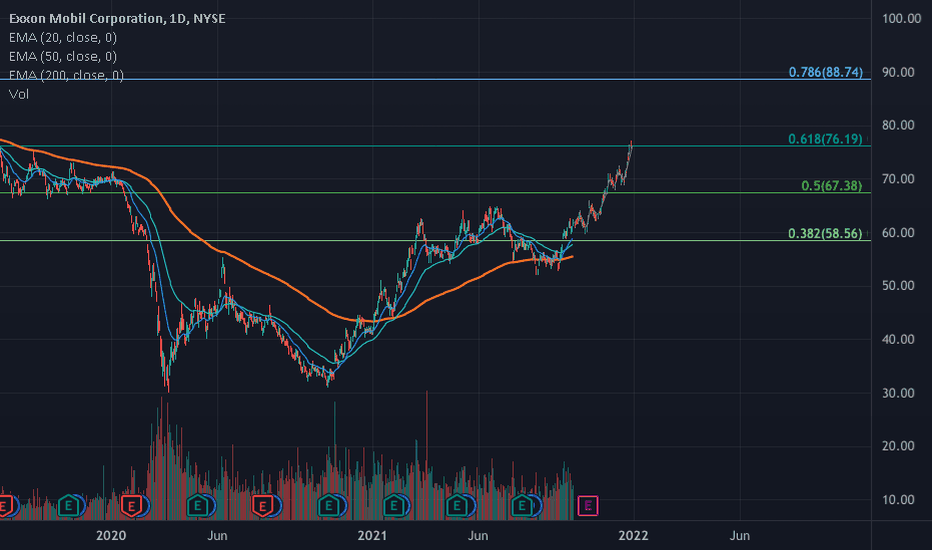Click the Exxon Mobil Corporation, 1D, NYSE title
Screen dimensions: 932x550
(x=117, y=18)
